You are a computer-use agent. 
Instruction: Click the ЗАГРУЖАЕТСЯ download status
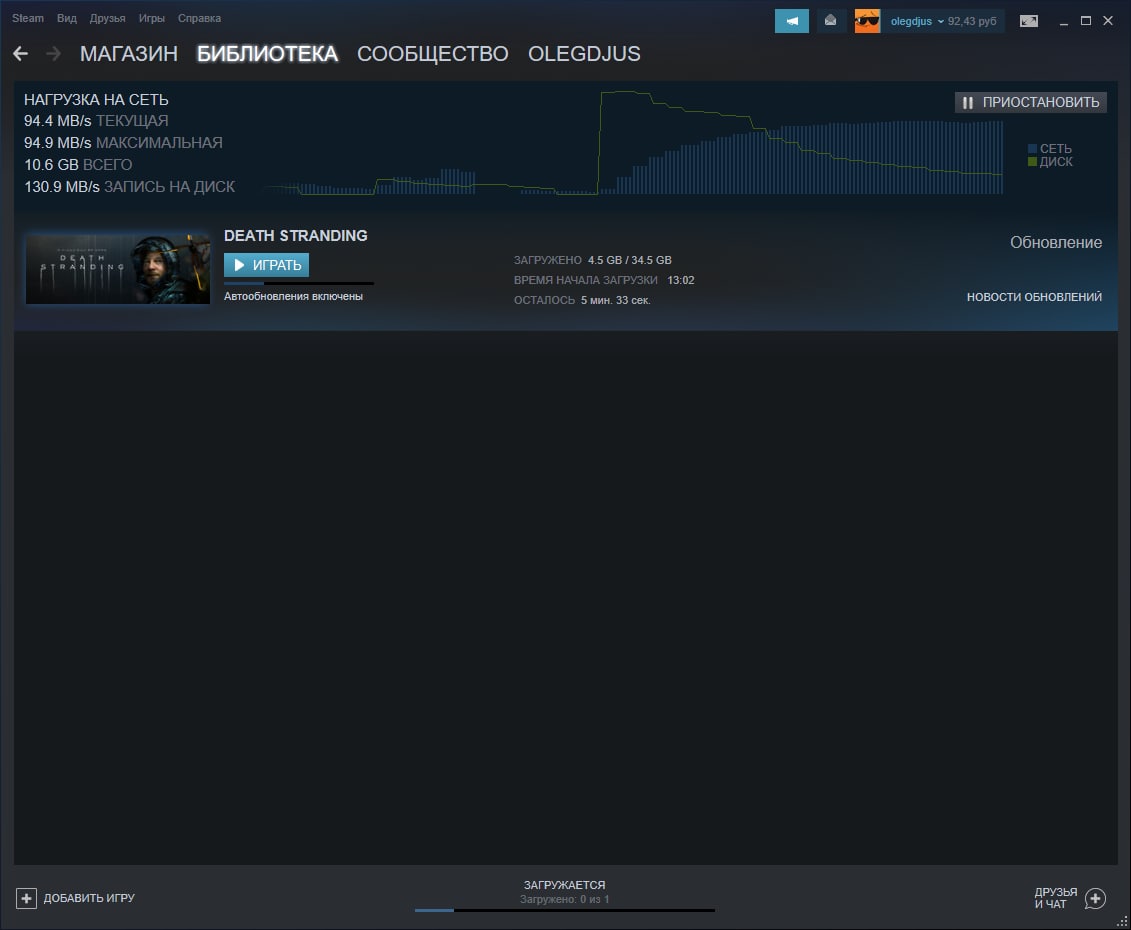pos(564,885)
